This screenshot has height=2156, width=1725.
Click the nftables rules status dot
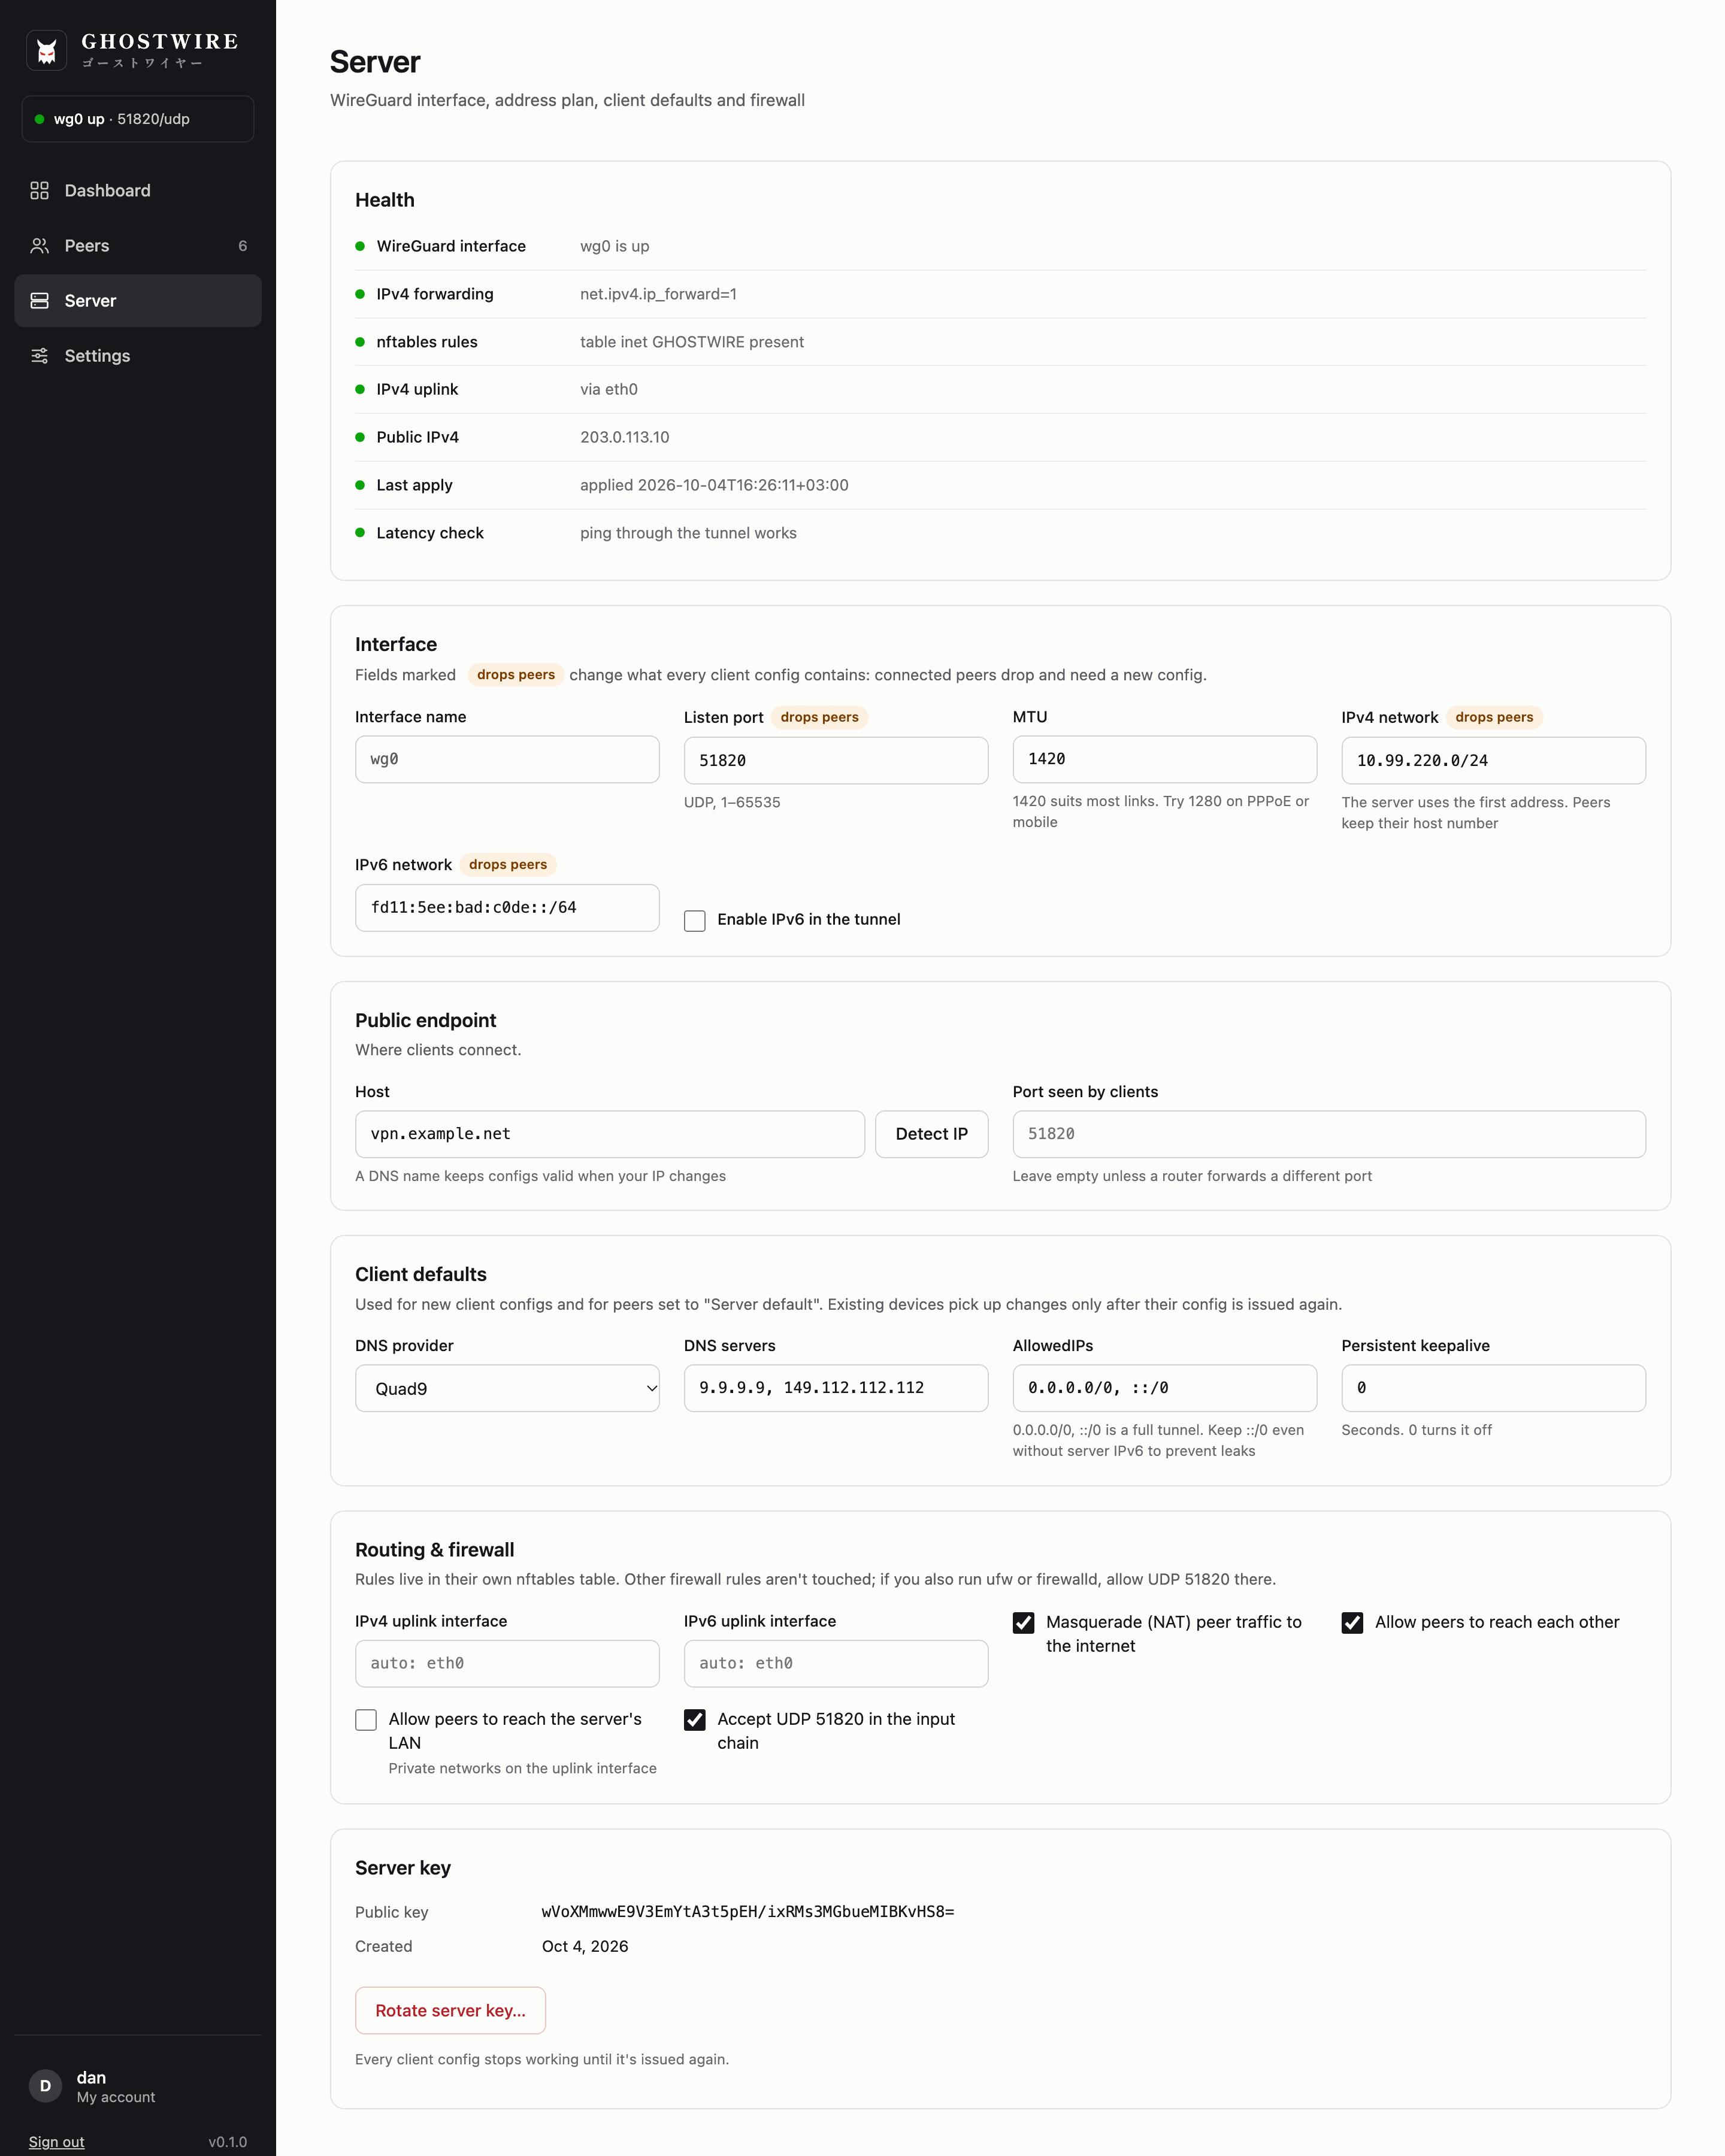[x=360, y=342]
